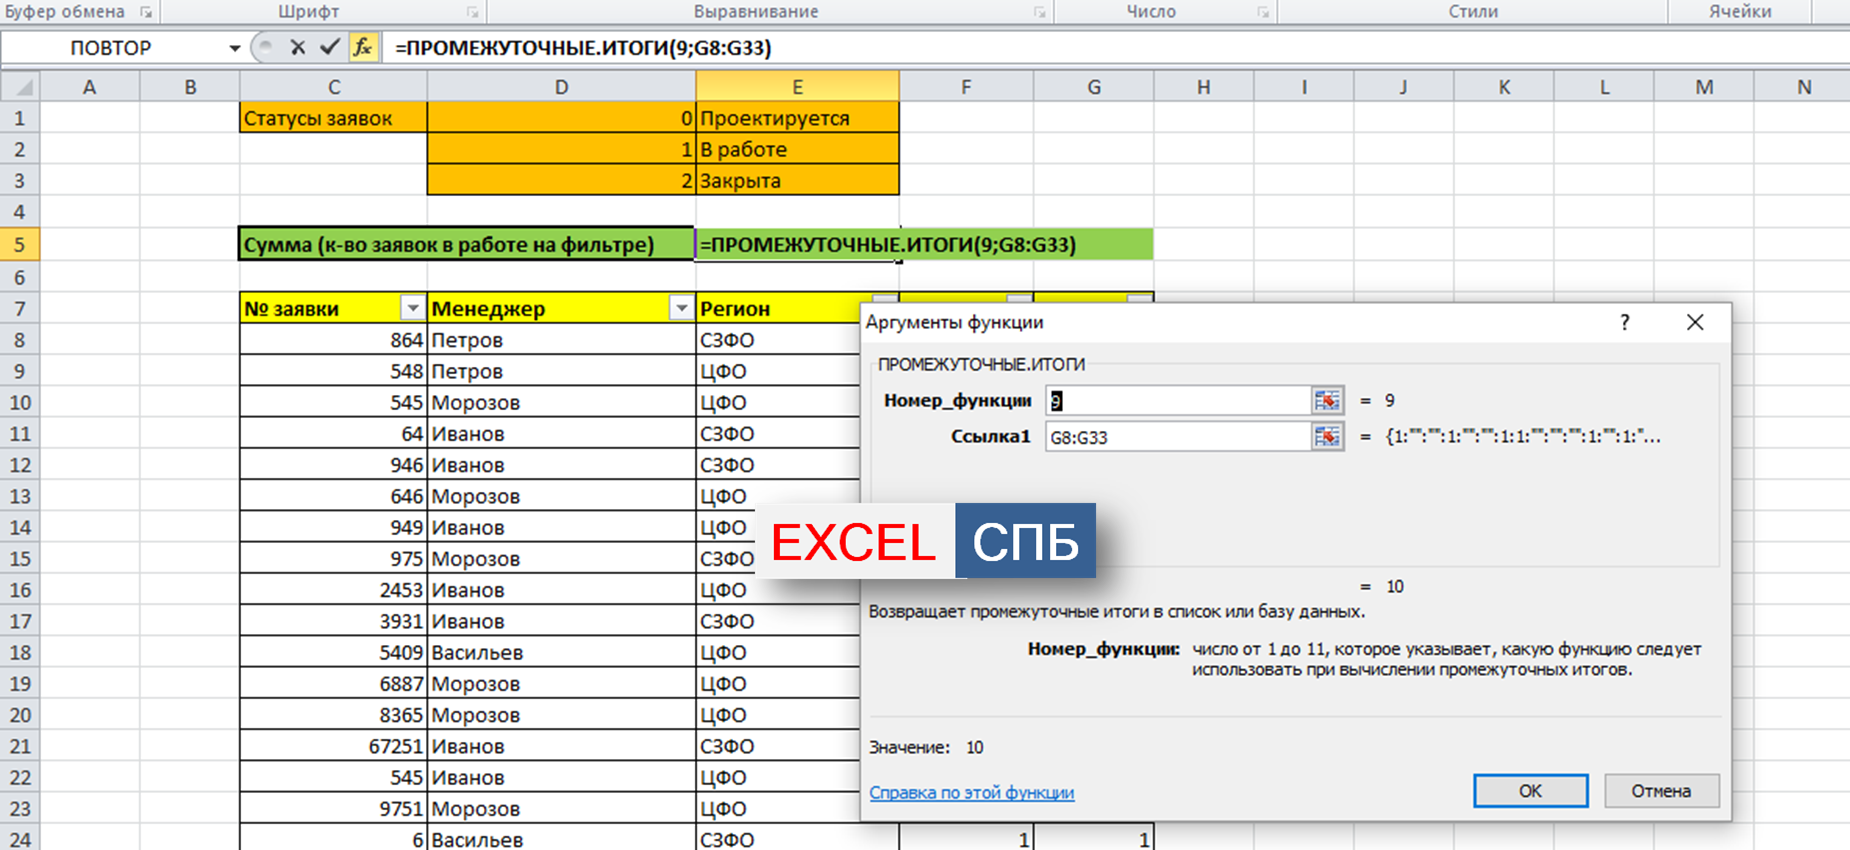Open the Шрифт group dialog launcher
Screen dimensions: 1850x850
point(472,12)
